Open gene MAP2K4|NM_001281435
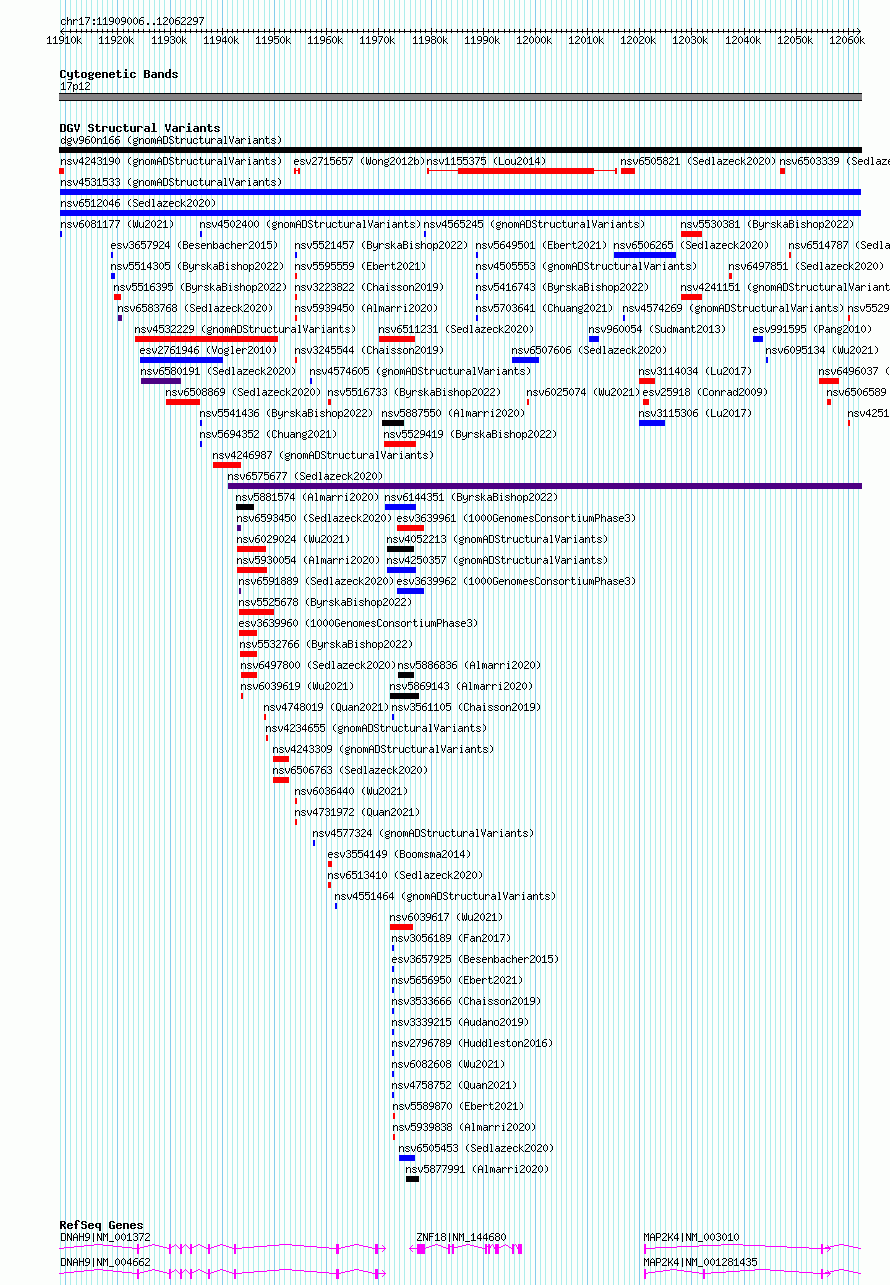890x1285 pixels. pyautogui.click(x=700, y=1262)
